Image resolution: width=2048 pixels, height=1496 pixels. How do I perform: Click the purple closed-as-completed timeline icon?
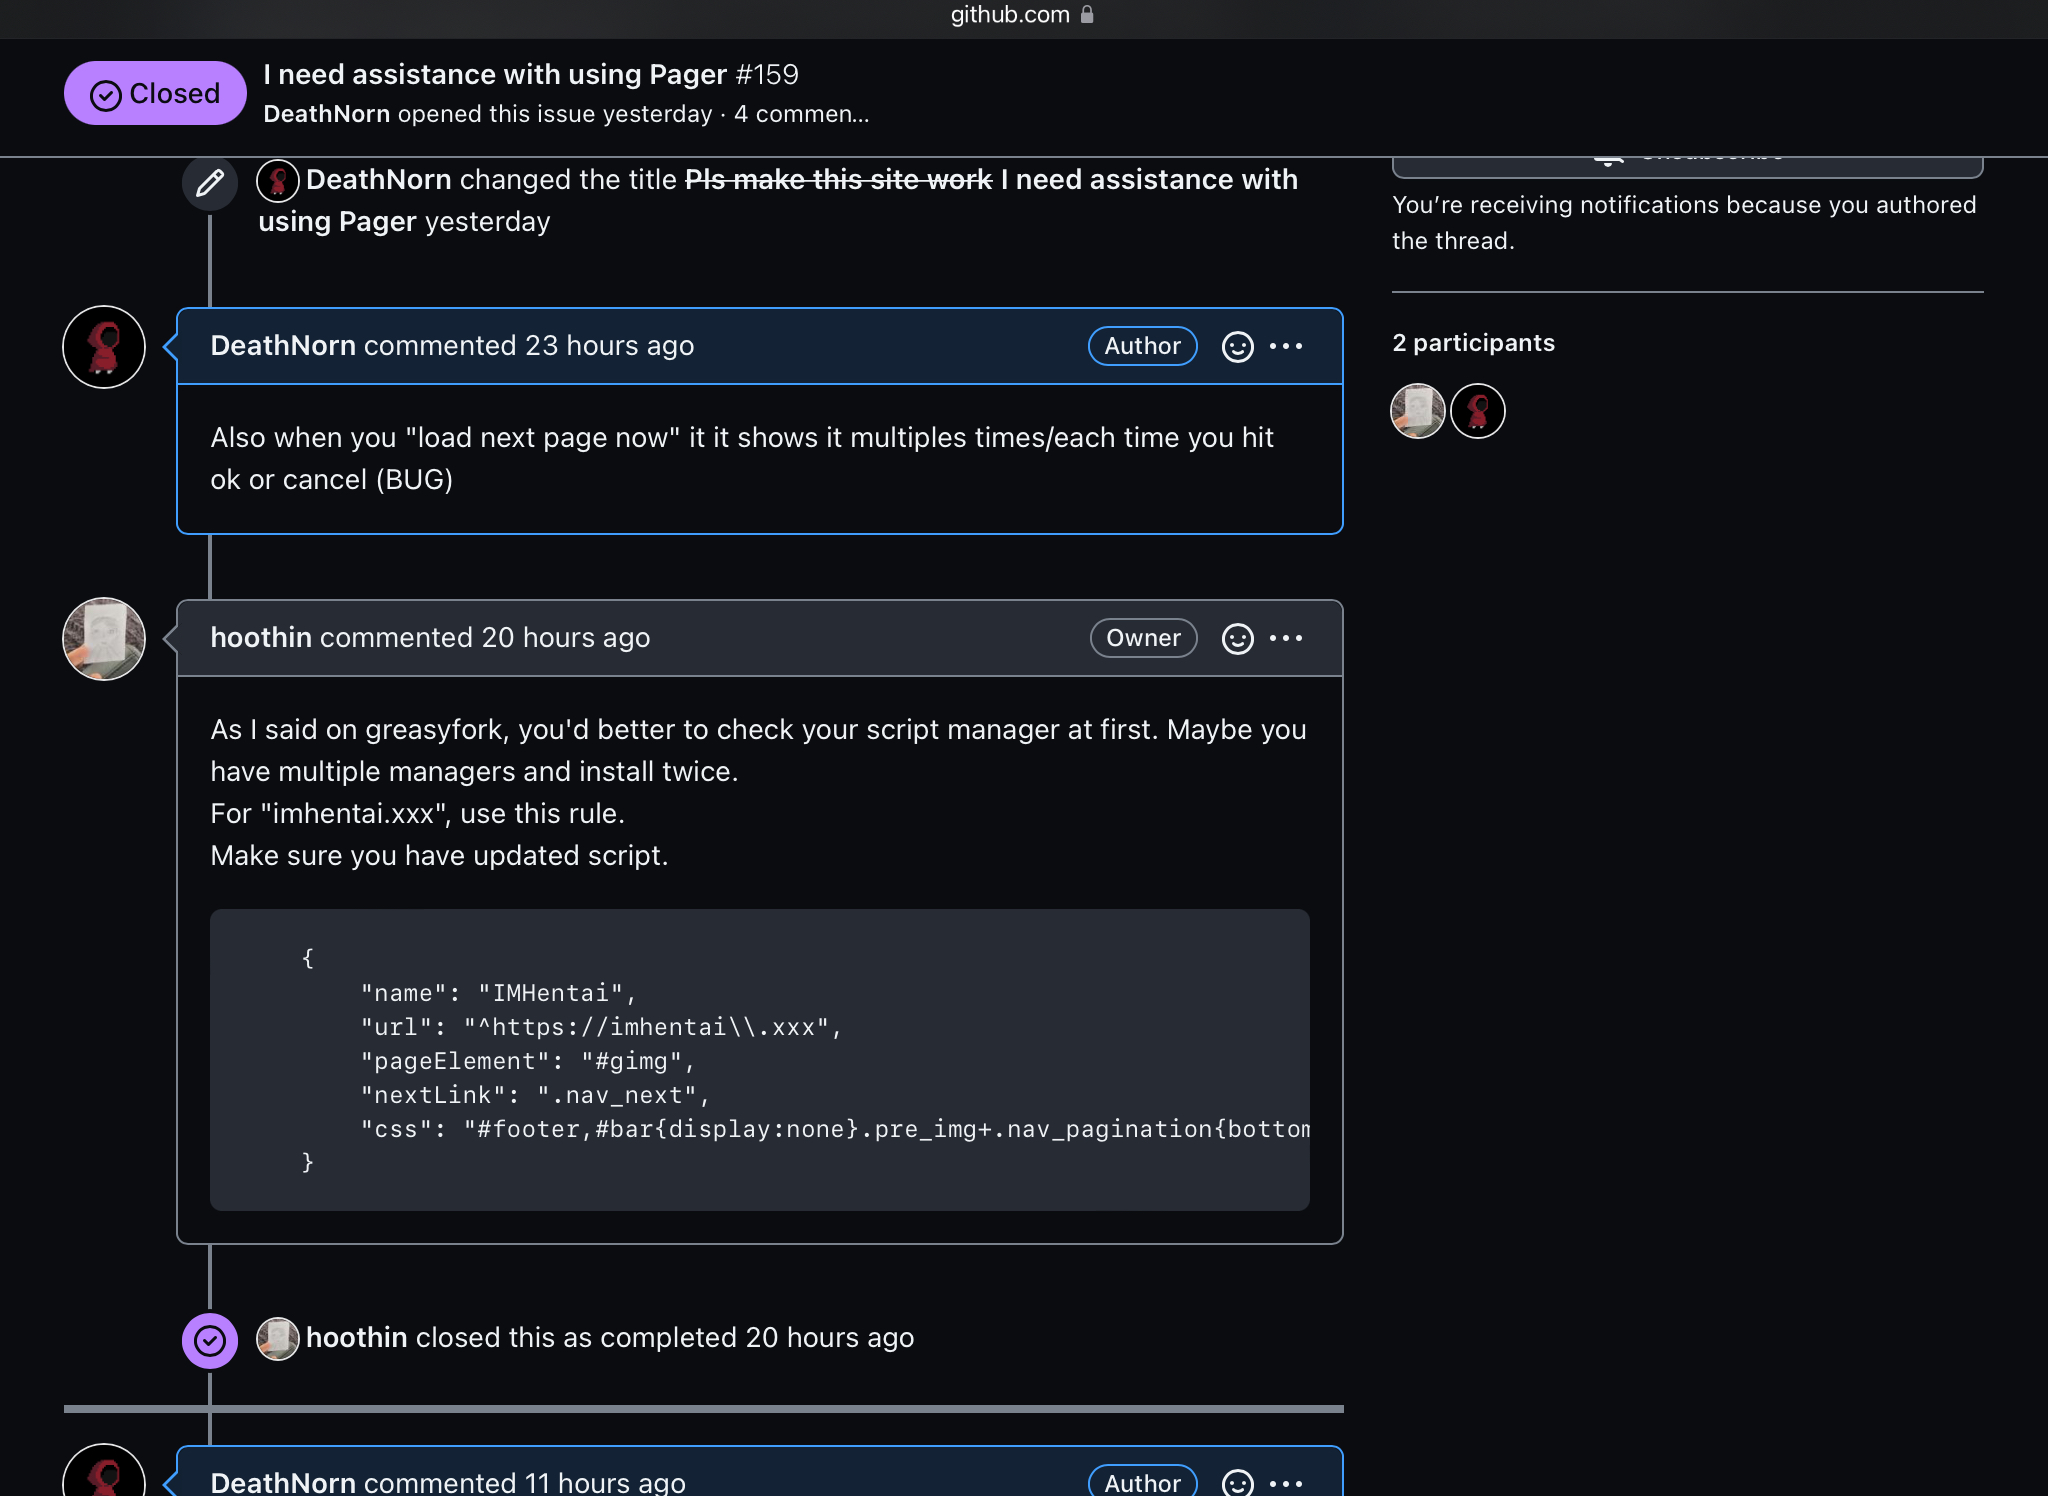[209, 1340]
